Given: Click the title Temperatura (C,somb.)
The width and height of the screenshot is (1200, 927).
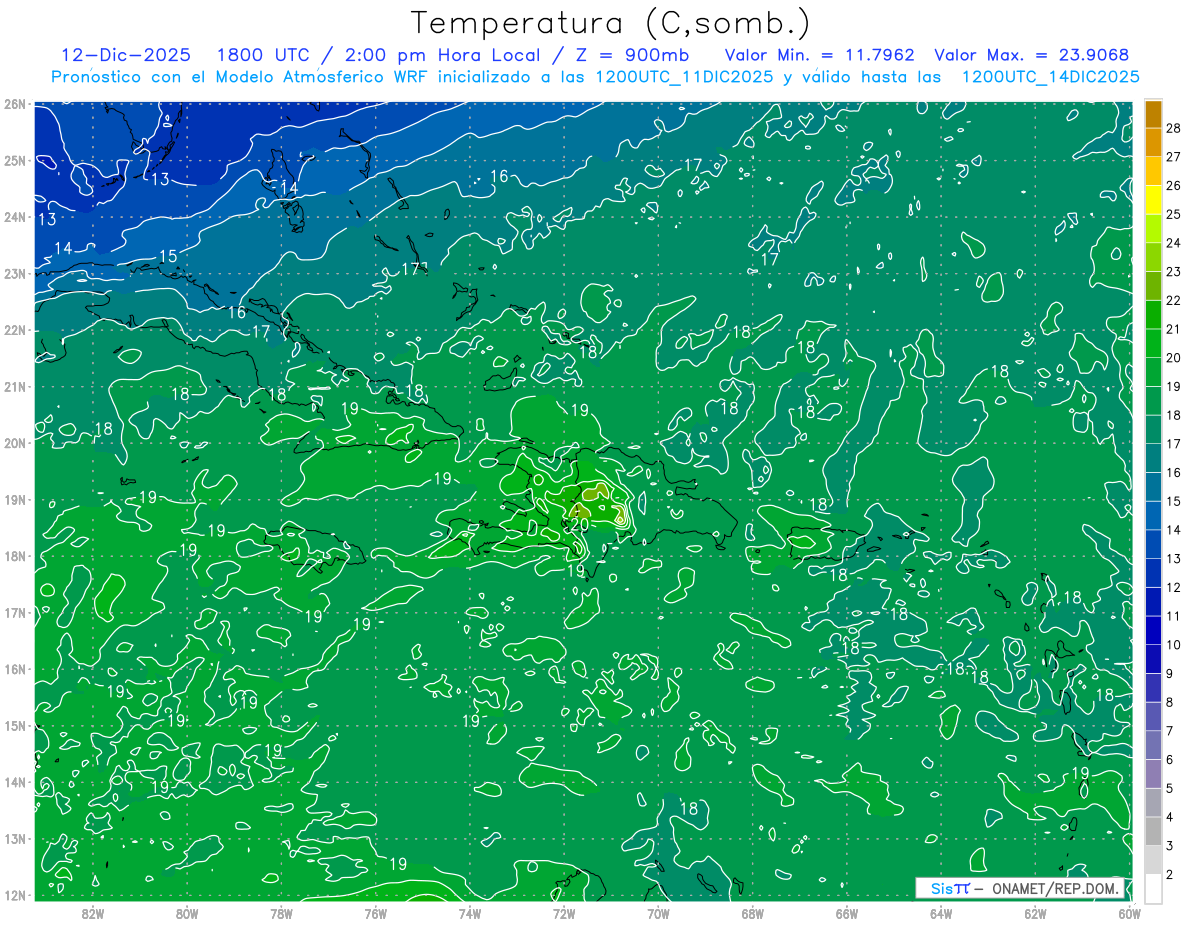Looking at the screenshot, I should tap(611, 23).
